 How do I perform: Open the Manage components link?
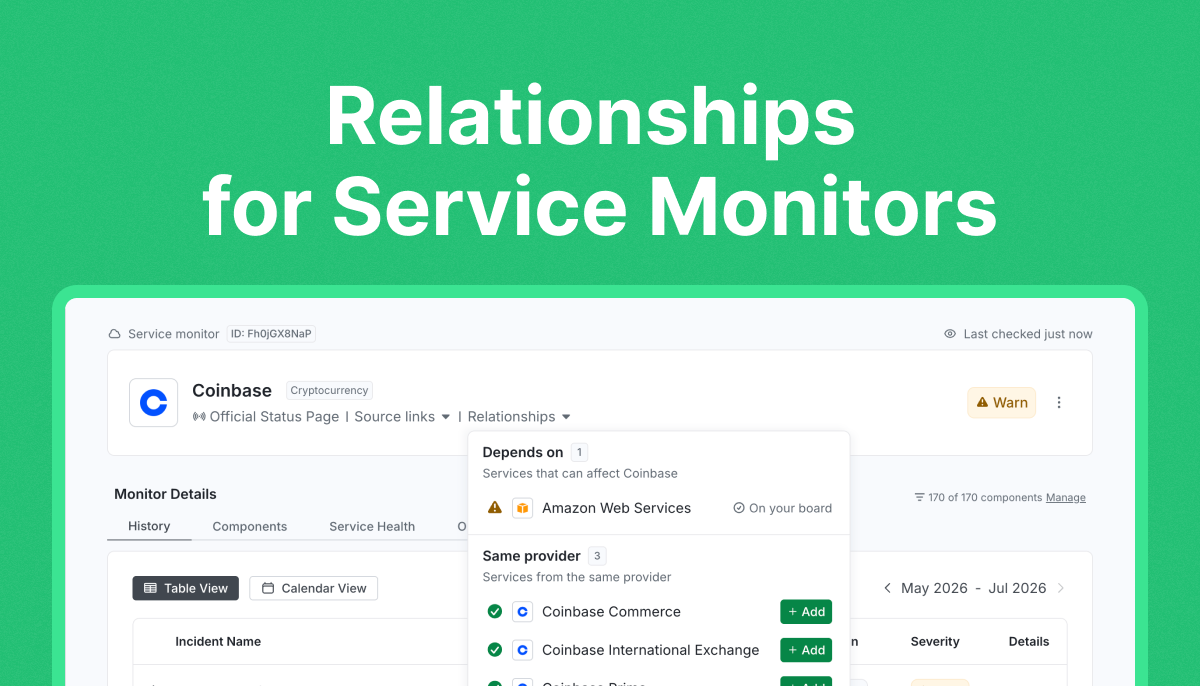(1066, 497)
